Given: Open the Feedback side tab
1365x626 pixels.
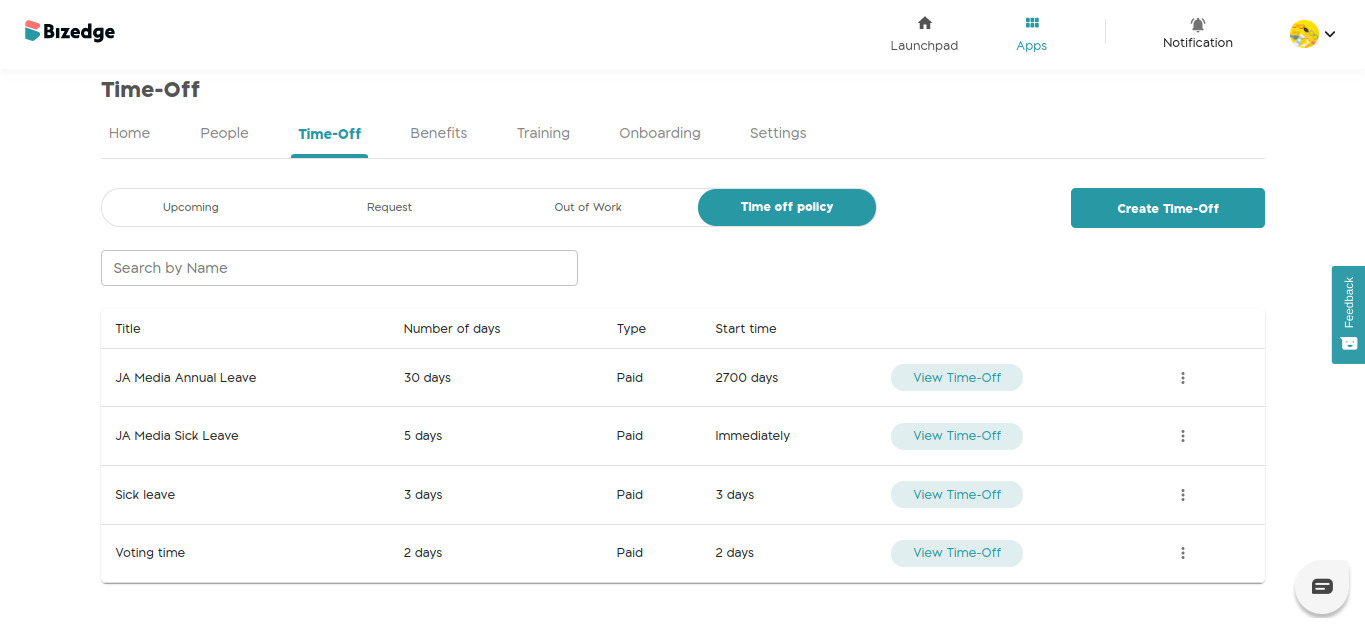Looking at the screenshot, I should point(1348,314).
